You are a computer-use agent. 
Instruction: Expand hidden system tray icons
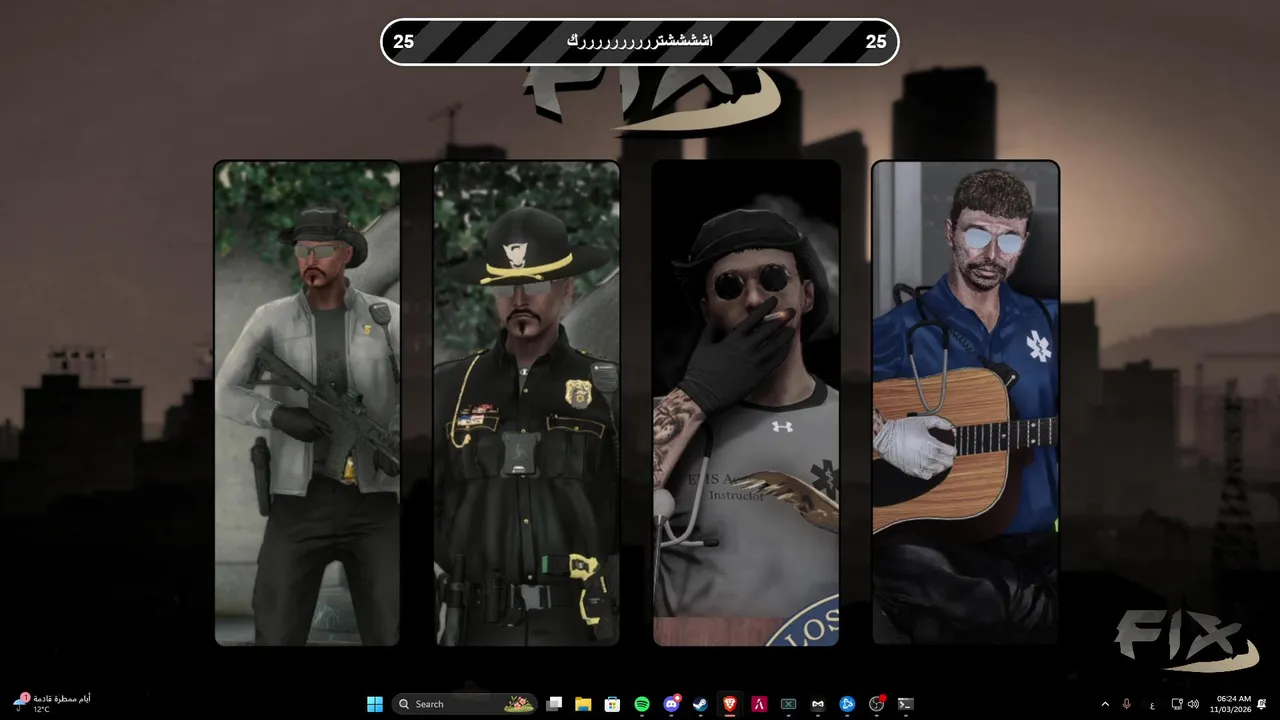point(1105,704)
